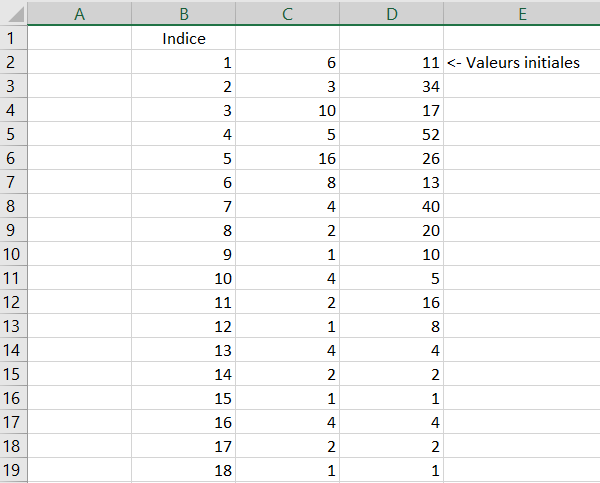Select cell D5 with value 52

click(x=392, y=134)
